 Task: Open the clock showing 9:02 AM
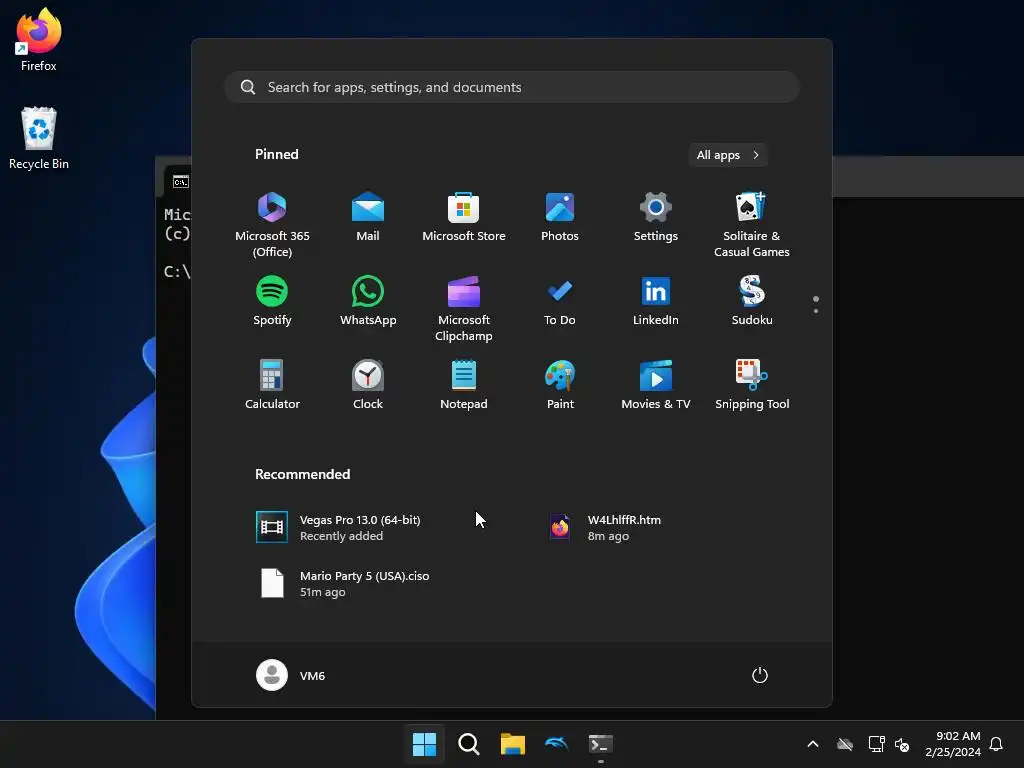[x=953, y=744]
